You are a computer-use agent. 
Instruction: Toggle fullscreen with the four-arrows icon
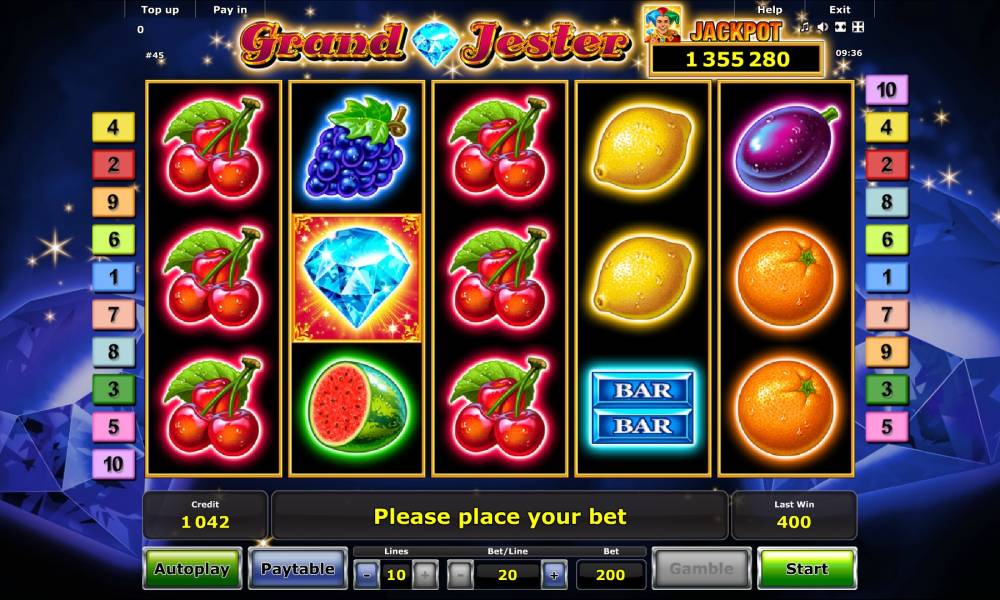858,27
